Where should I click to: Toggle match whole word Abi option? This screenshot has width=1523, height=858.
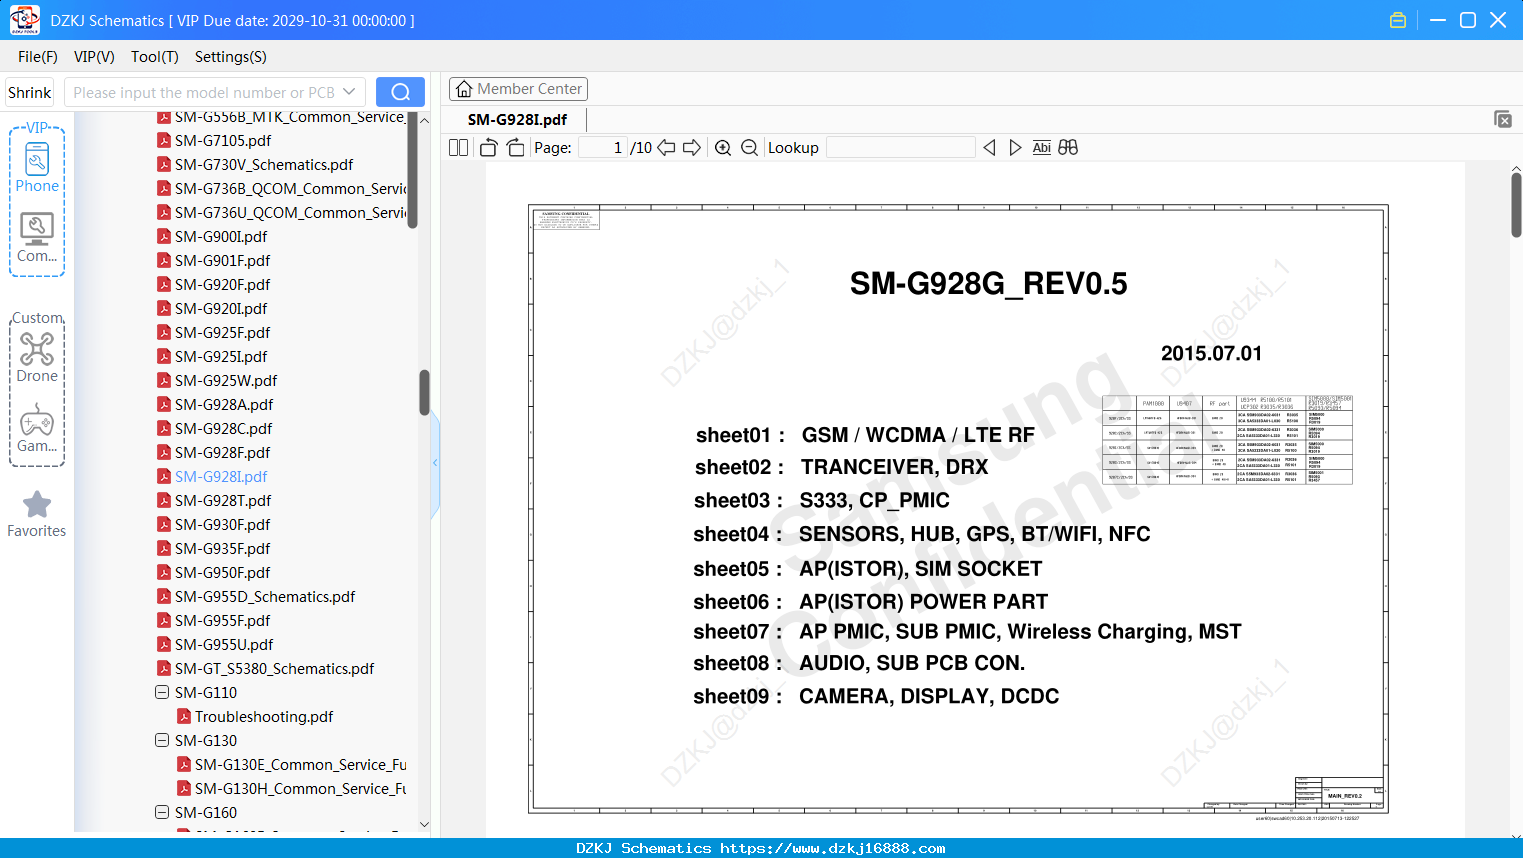point(1041,147)
